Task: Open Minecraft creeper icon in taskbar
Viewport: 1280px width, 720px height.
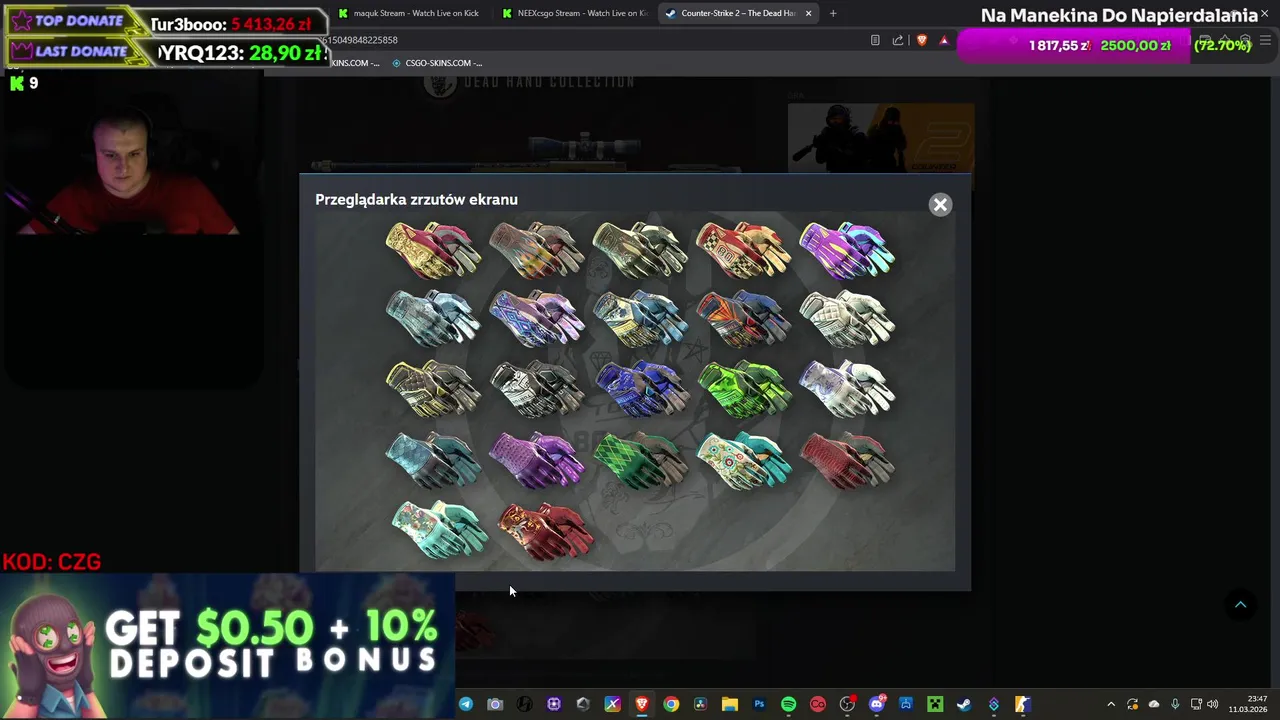Action: click(935, 705)
